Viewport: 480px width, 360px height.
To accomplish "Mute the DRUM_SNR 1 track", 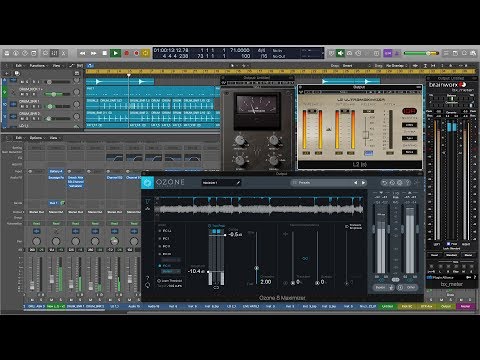I will pos(22,107).
